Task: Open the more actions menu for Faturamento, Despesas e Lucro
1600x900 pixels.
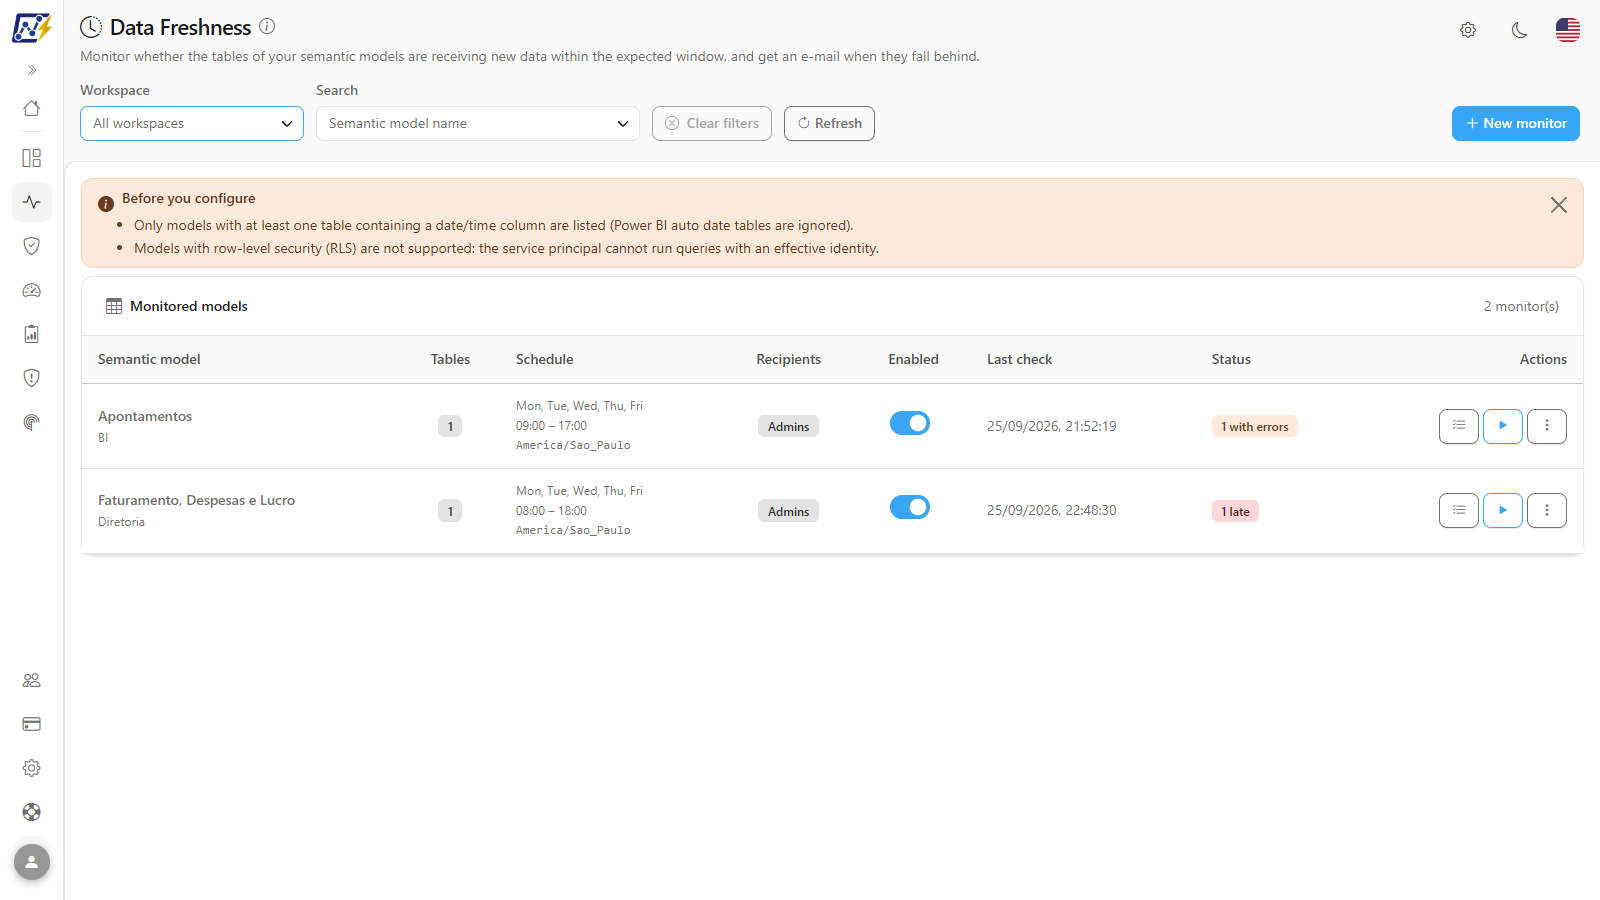Action: tap(1547, 510)
